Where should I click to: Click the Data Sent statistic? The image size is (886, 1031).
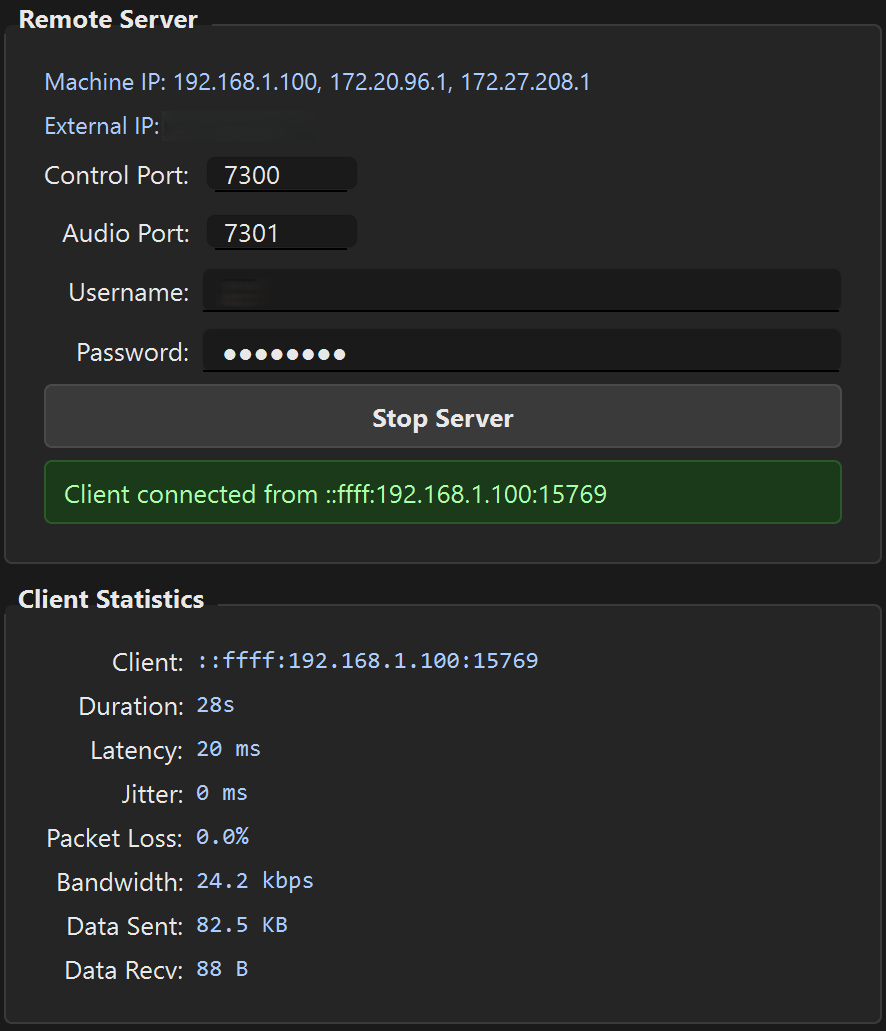coord(242,924)
